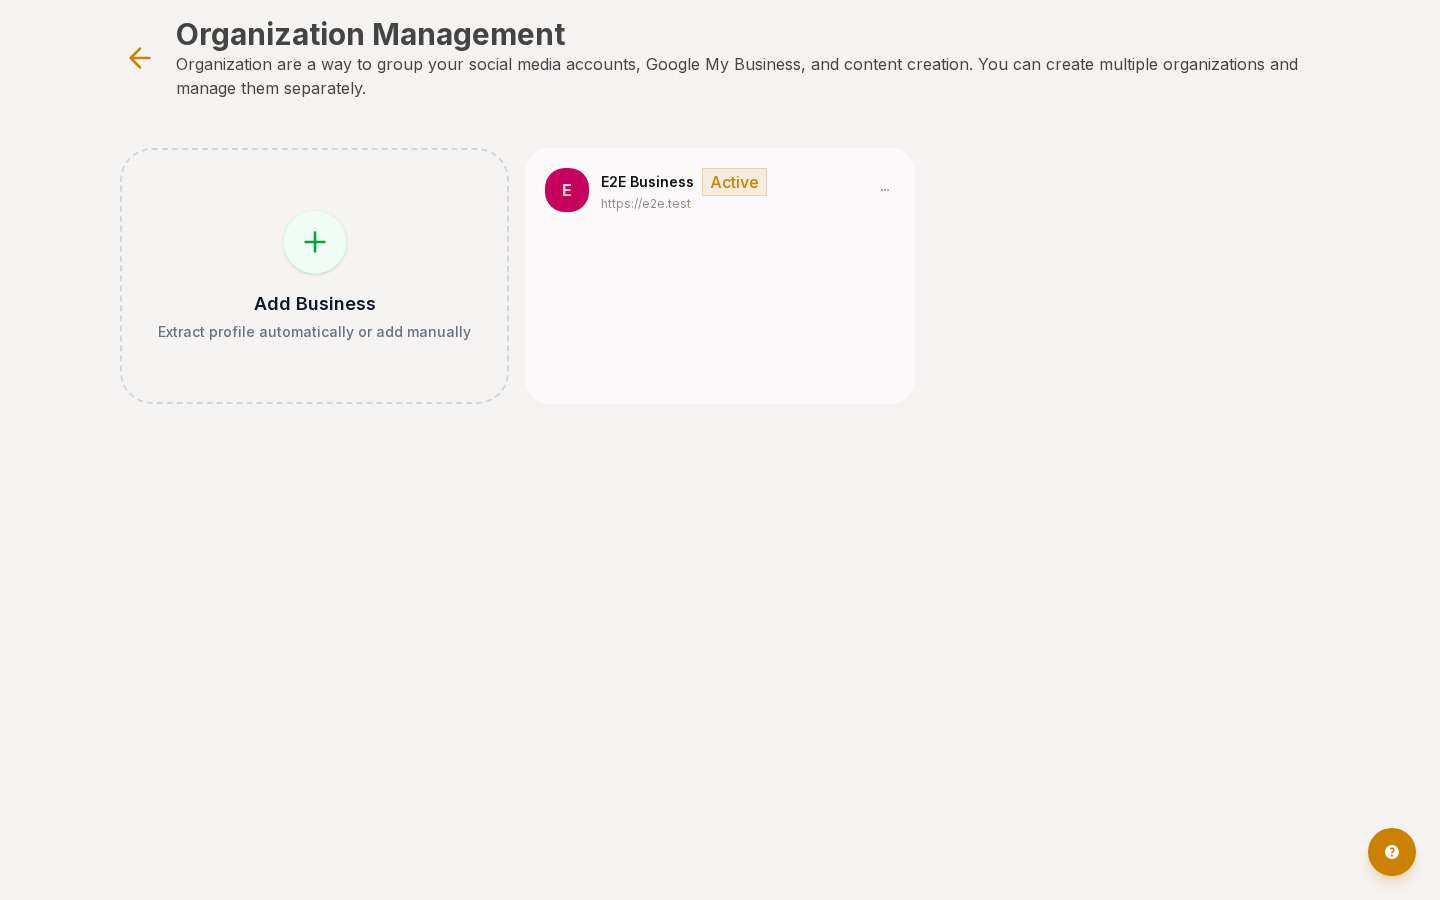Click Extract profile automatically or add manually
This screenshot has height=900, width=1440.
tap(314, 332)
